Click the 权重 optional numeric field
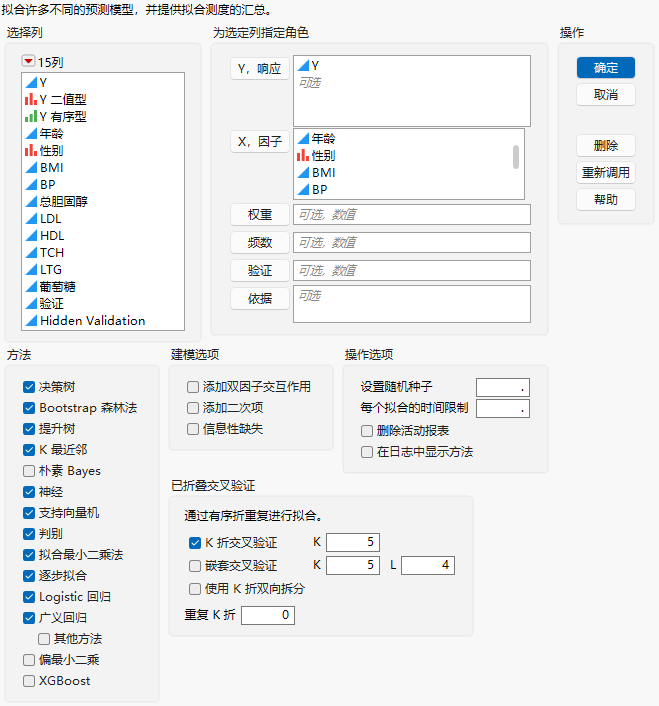Screen dimensions: 659x706 [x=412, y=215]
